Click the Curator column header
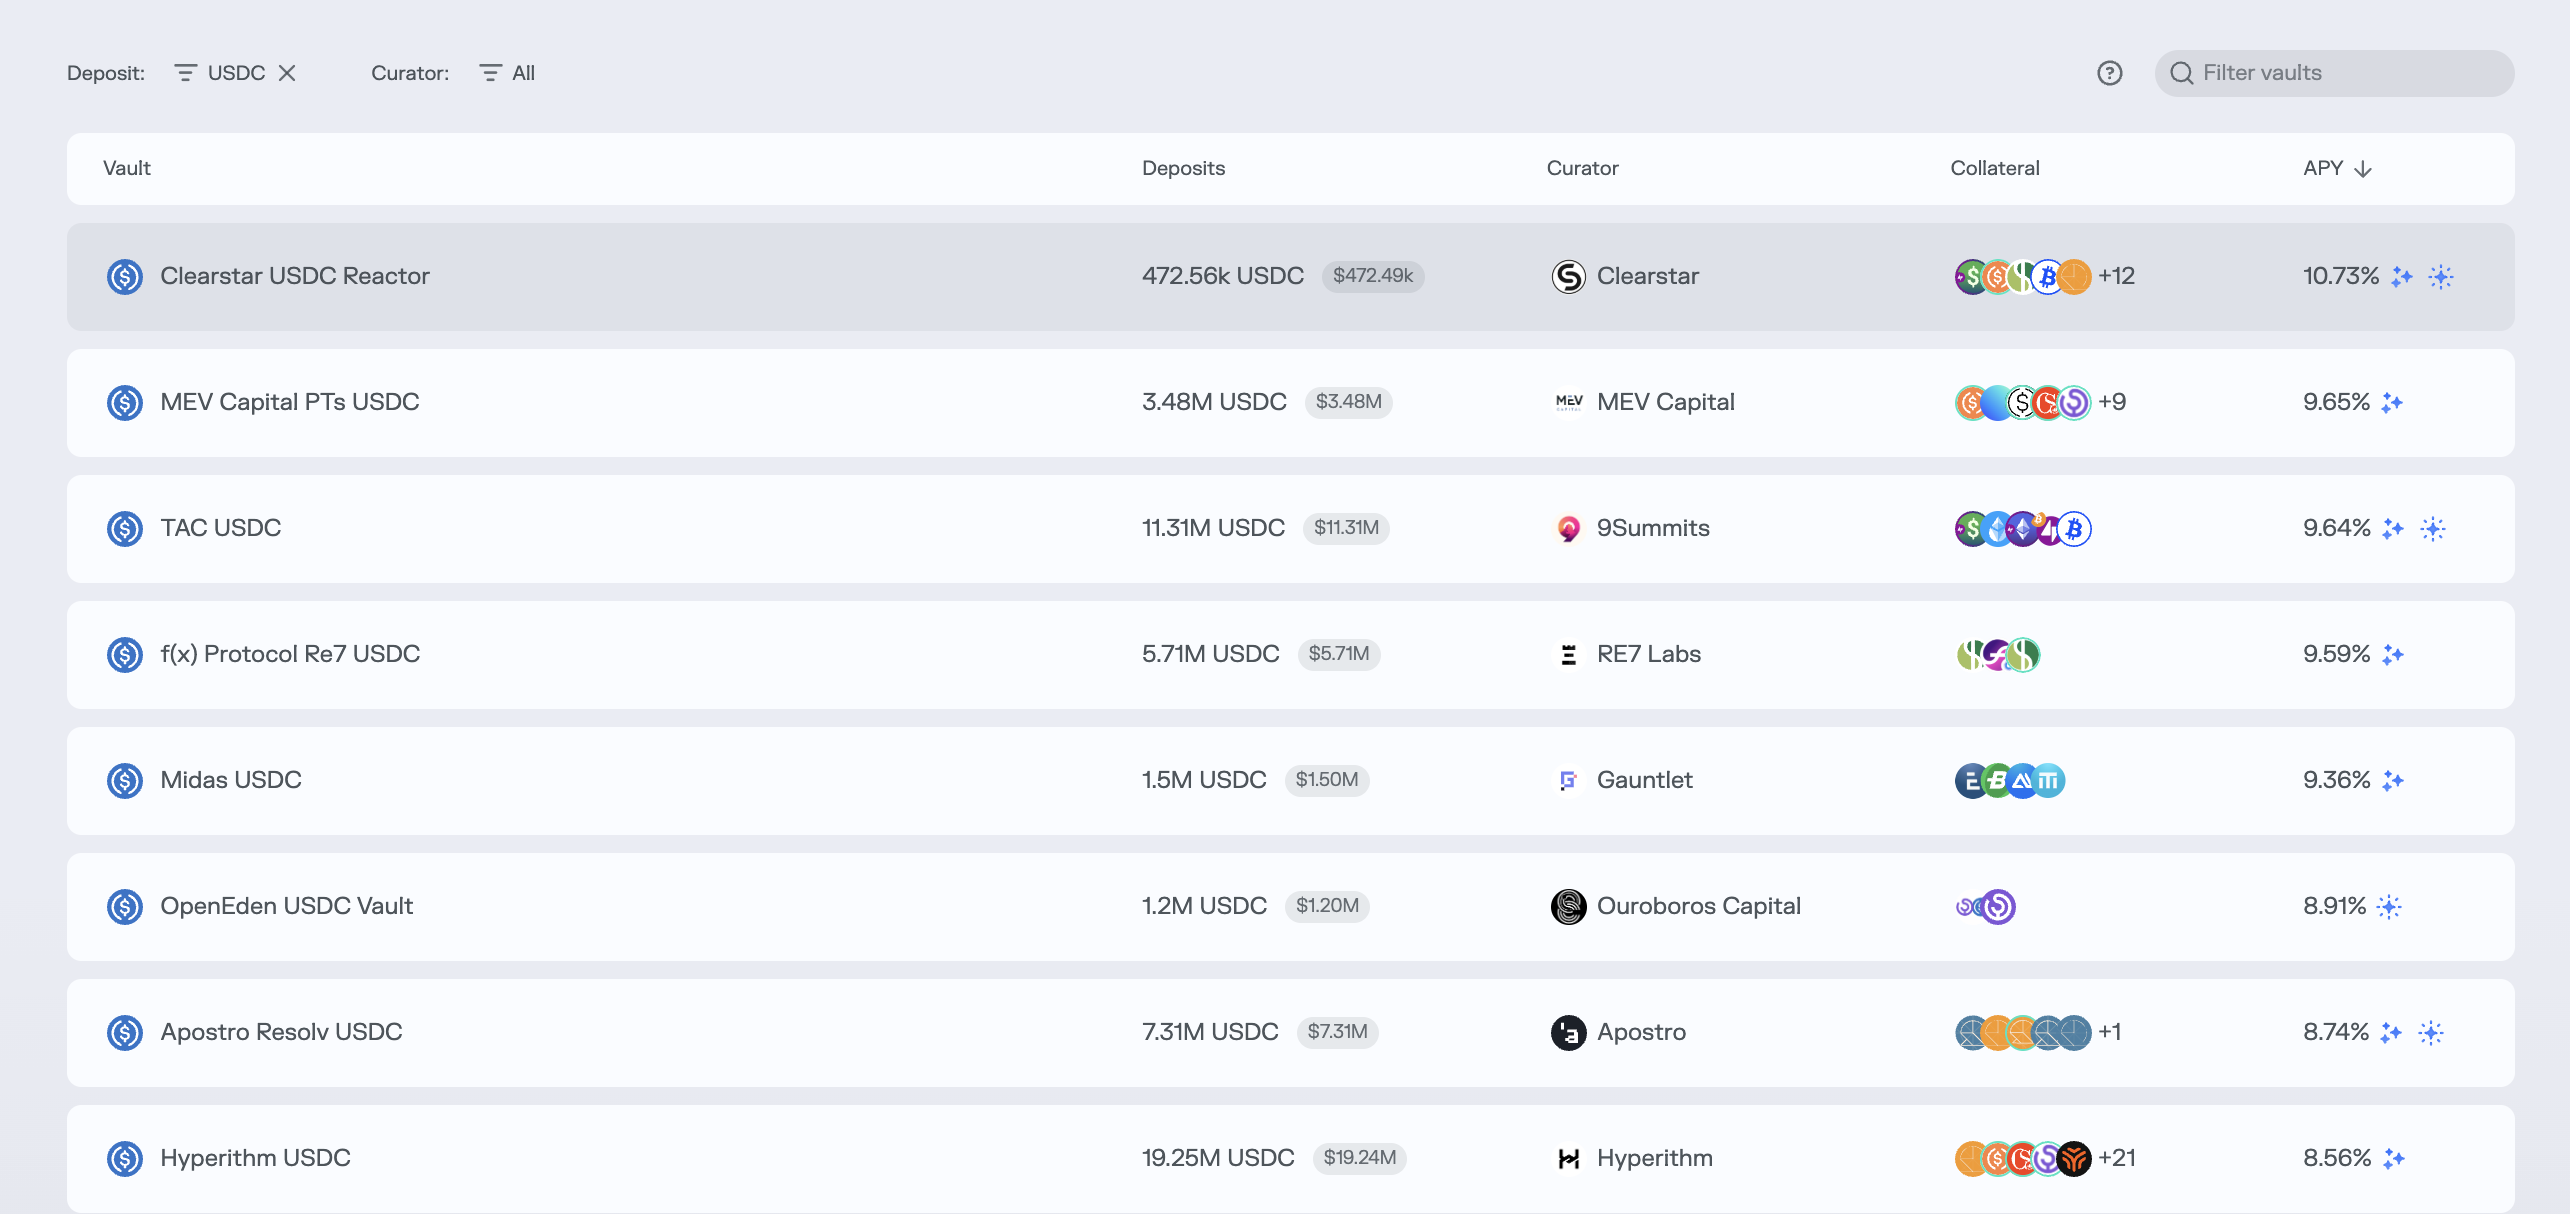The width and height of the screenshot is (2570, 1214). pos(1582,168)
